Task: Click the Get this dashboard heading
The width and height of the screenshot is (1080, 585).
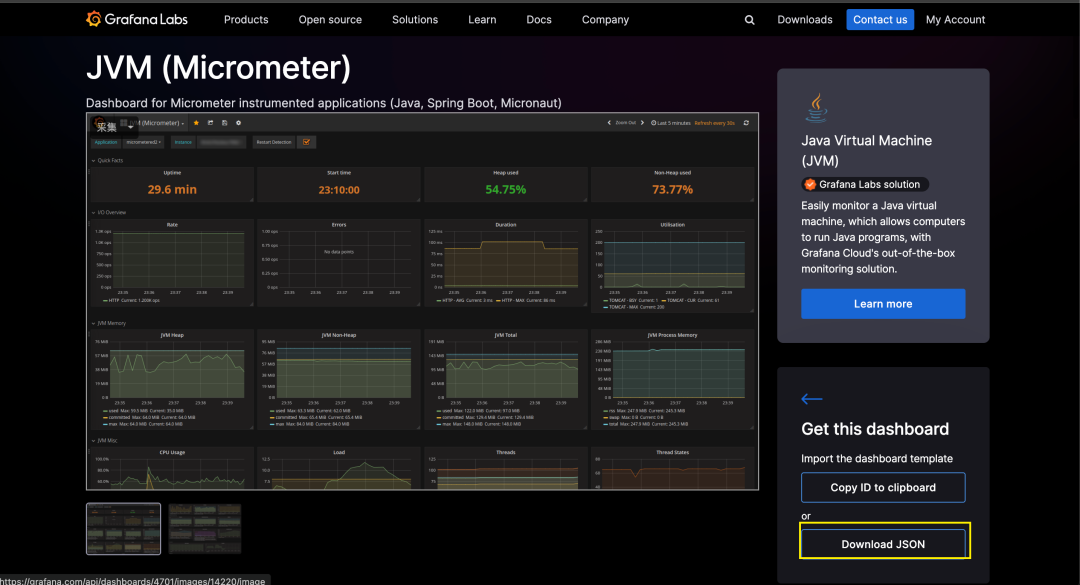Action: coord(875,429)
